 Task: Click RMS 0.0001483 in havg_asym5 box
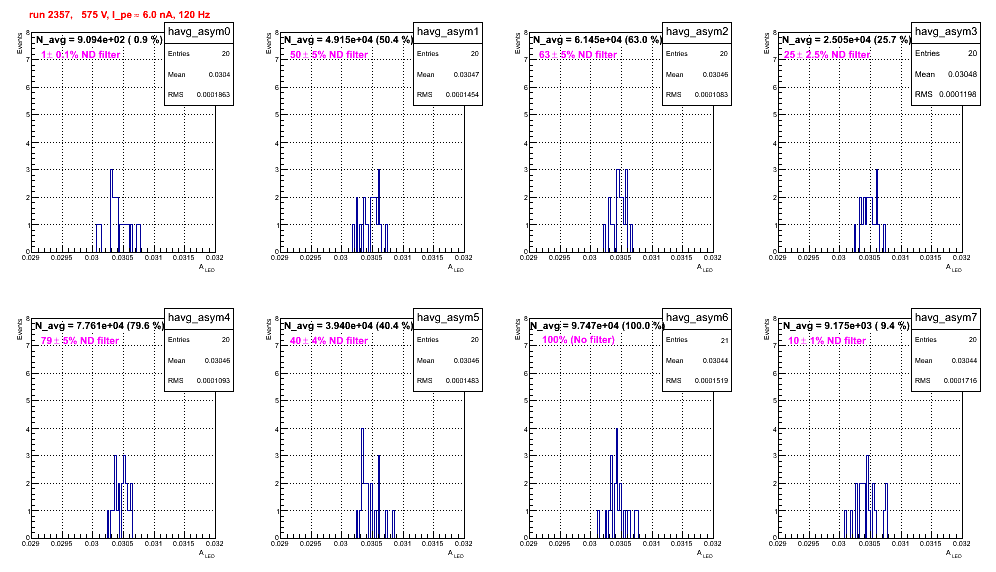(448, 381)
